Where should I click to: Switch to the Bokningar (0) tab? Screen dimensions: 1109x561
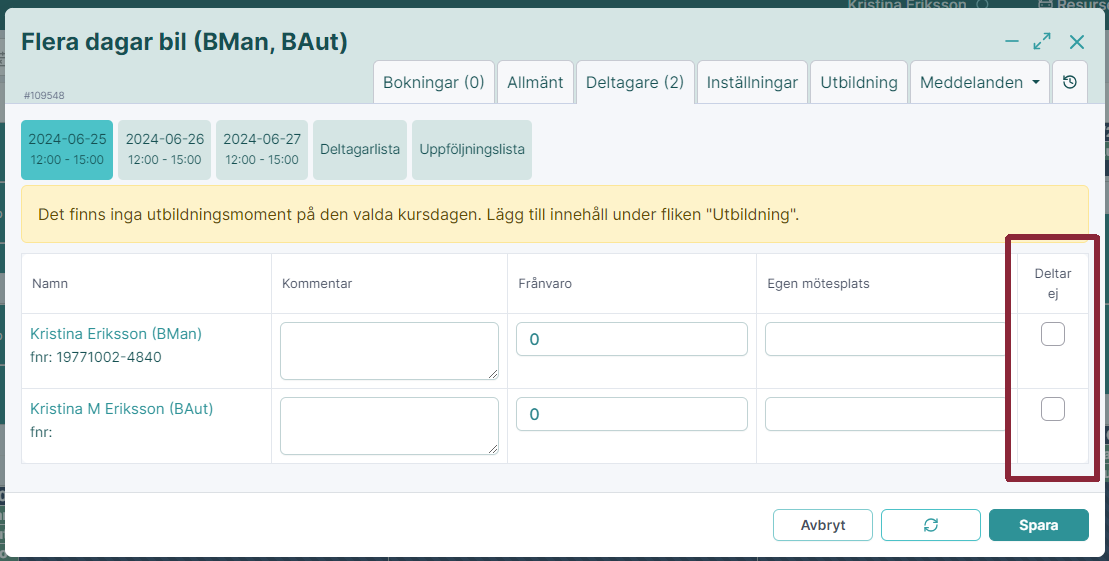click(x=434, y=82)
